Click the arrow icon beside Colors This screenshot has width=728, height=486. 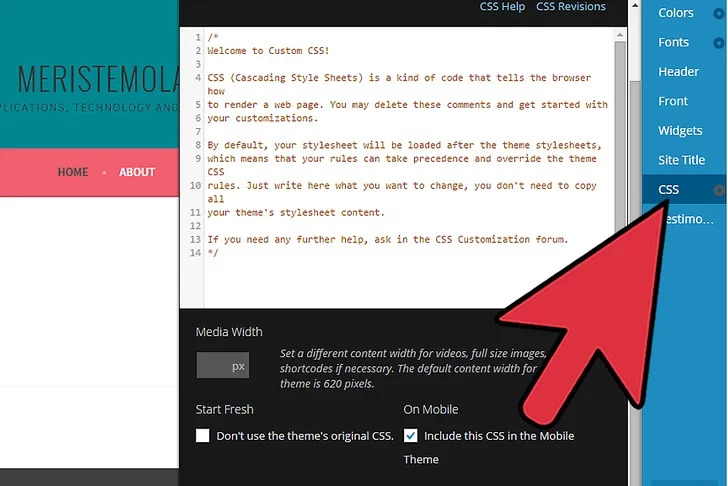tap(719, 14)
